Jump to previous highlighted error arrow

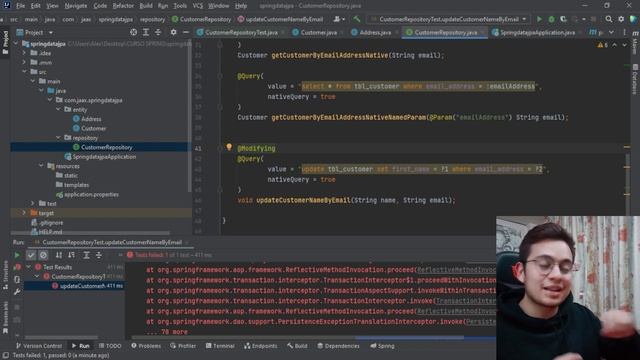tap(614, 45)
